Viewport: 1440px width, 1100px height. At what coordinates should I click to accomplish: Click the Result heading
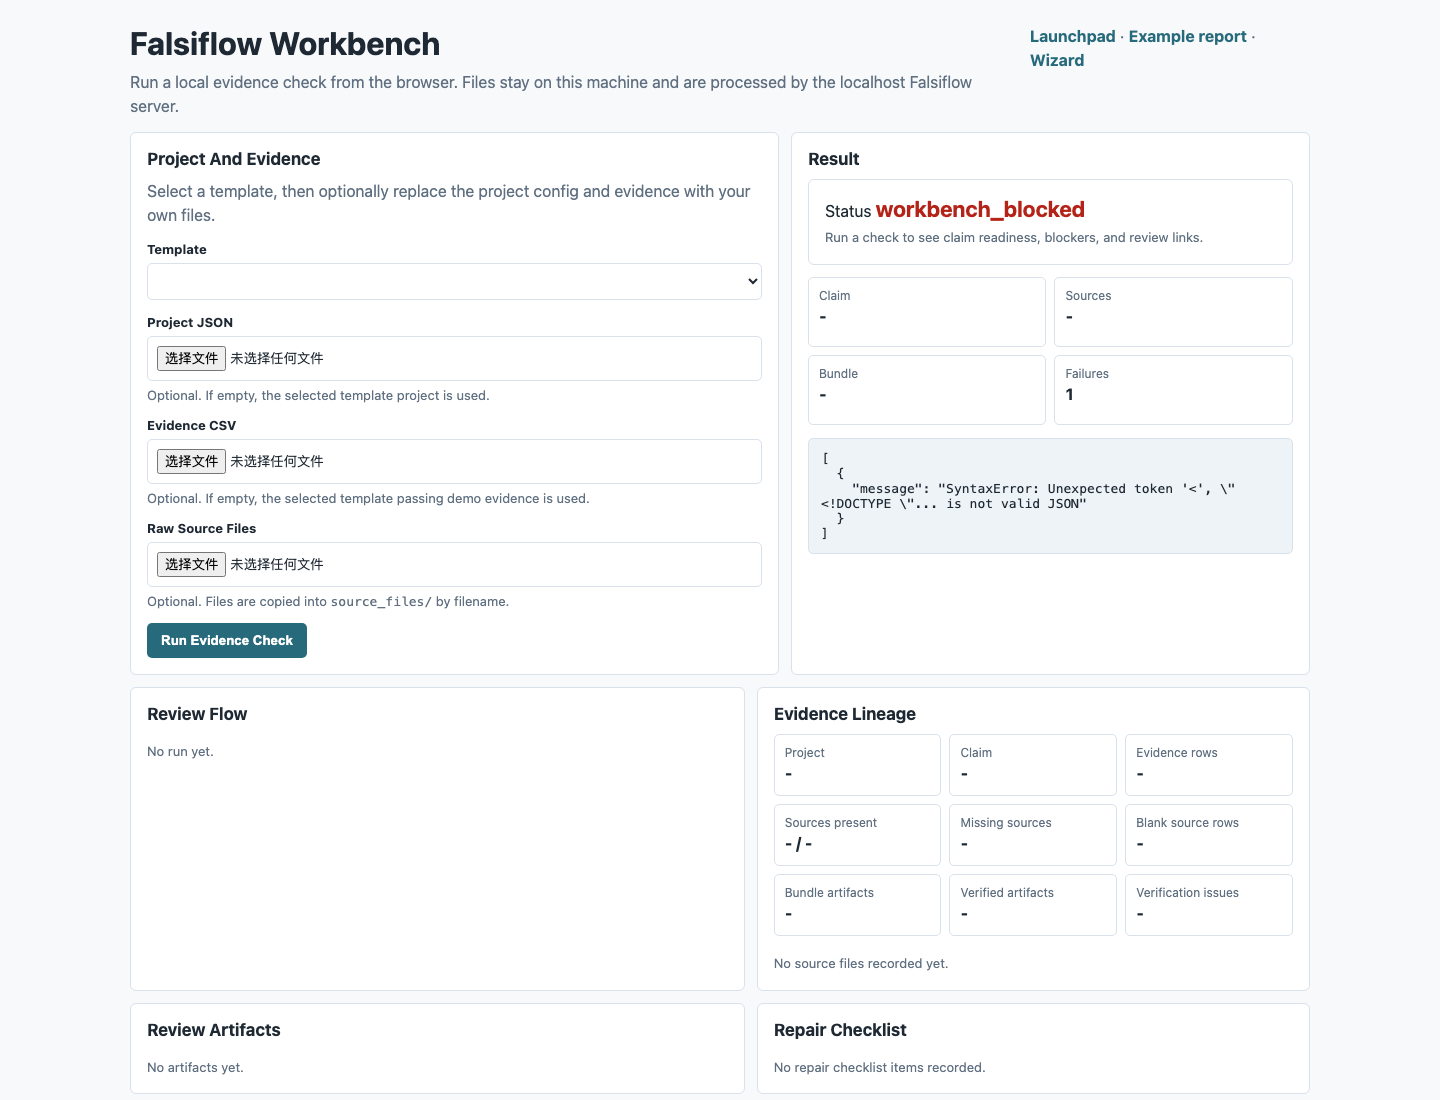coord(834,159)
